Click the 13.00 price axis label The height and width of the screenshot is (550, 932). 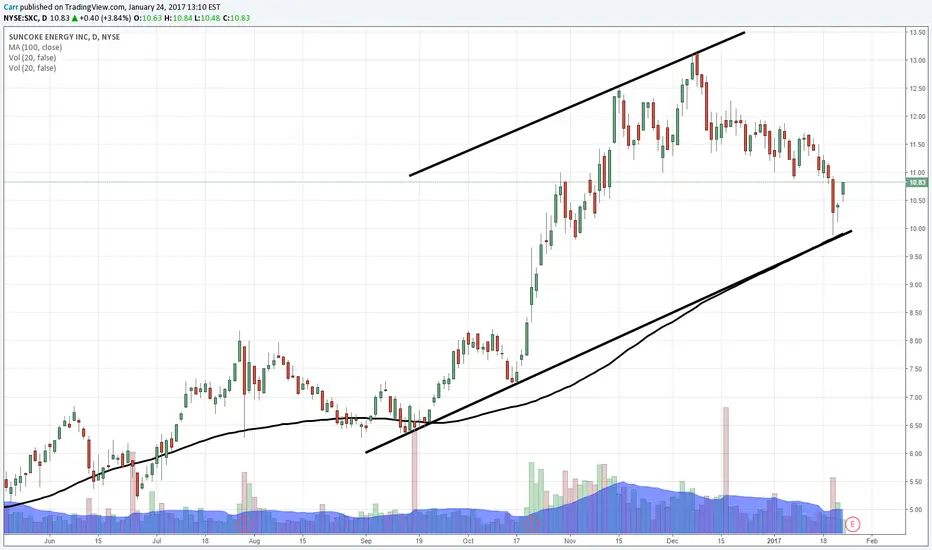(918, 60)
